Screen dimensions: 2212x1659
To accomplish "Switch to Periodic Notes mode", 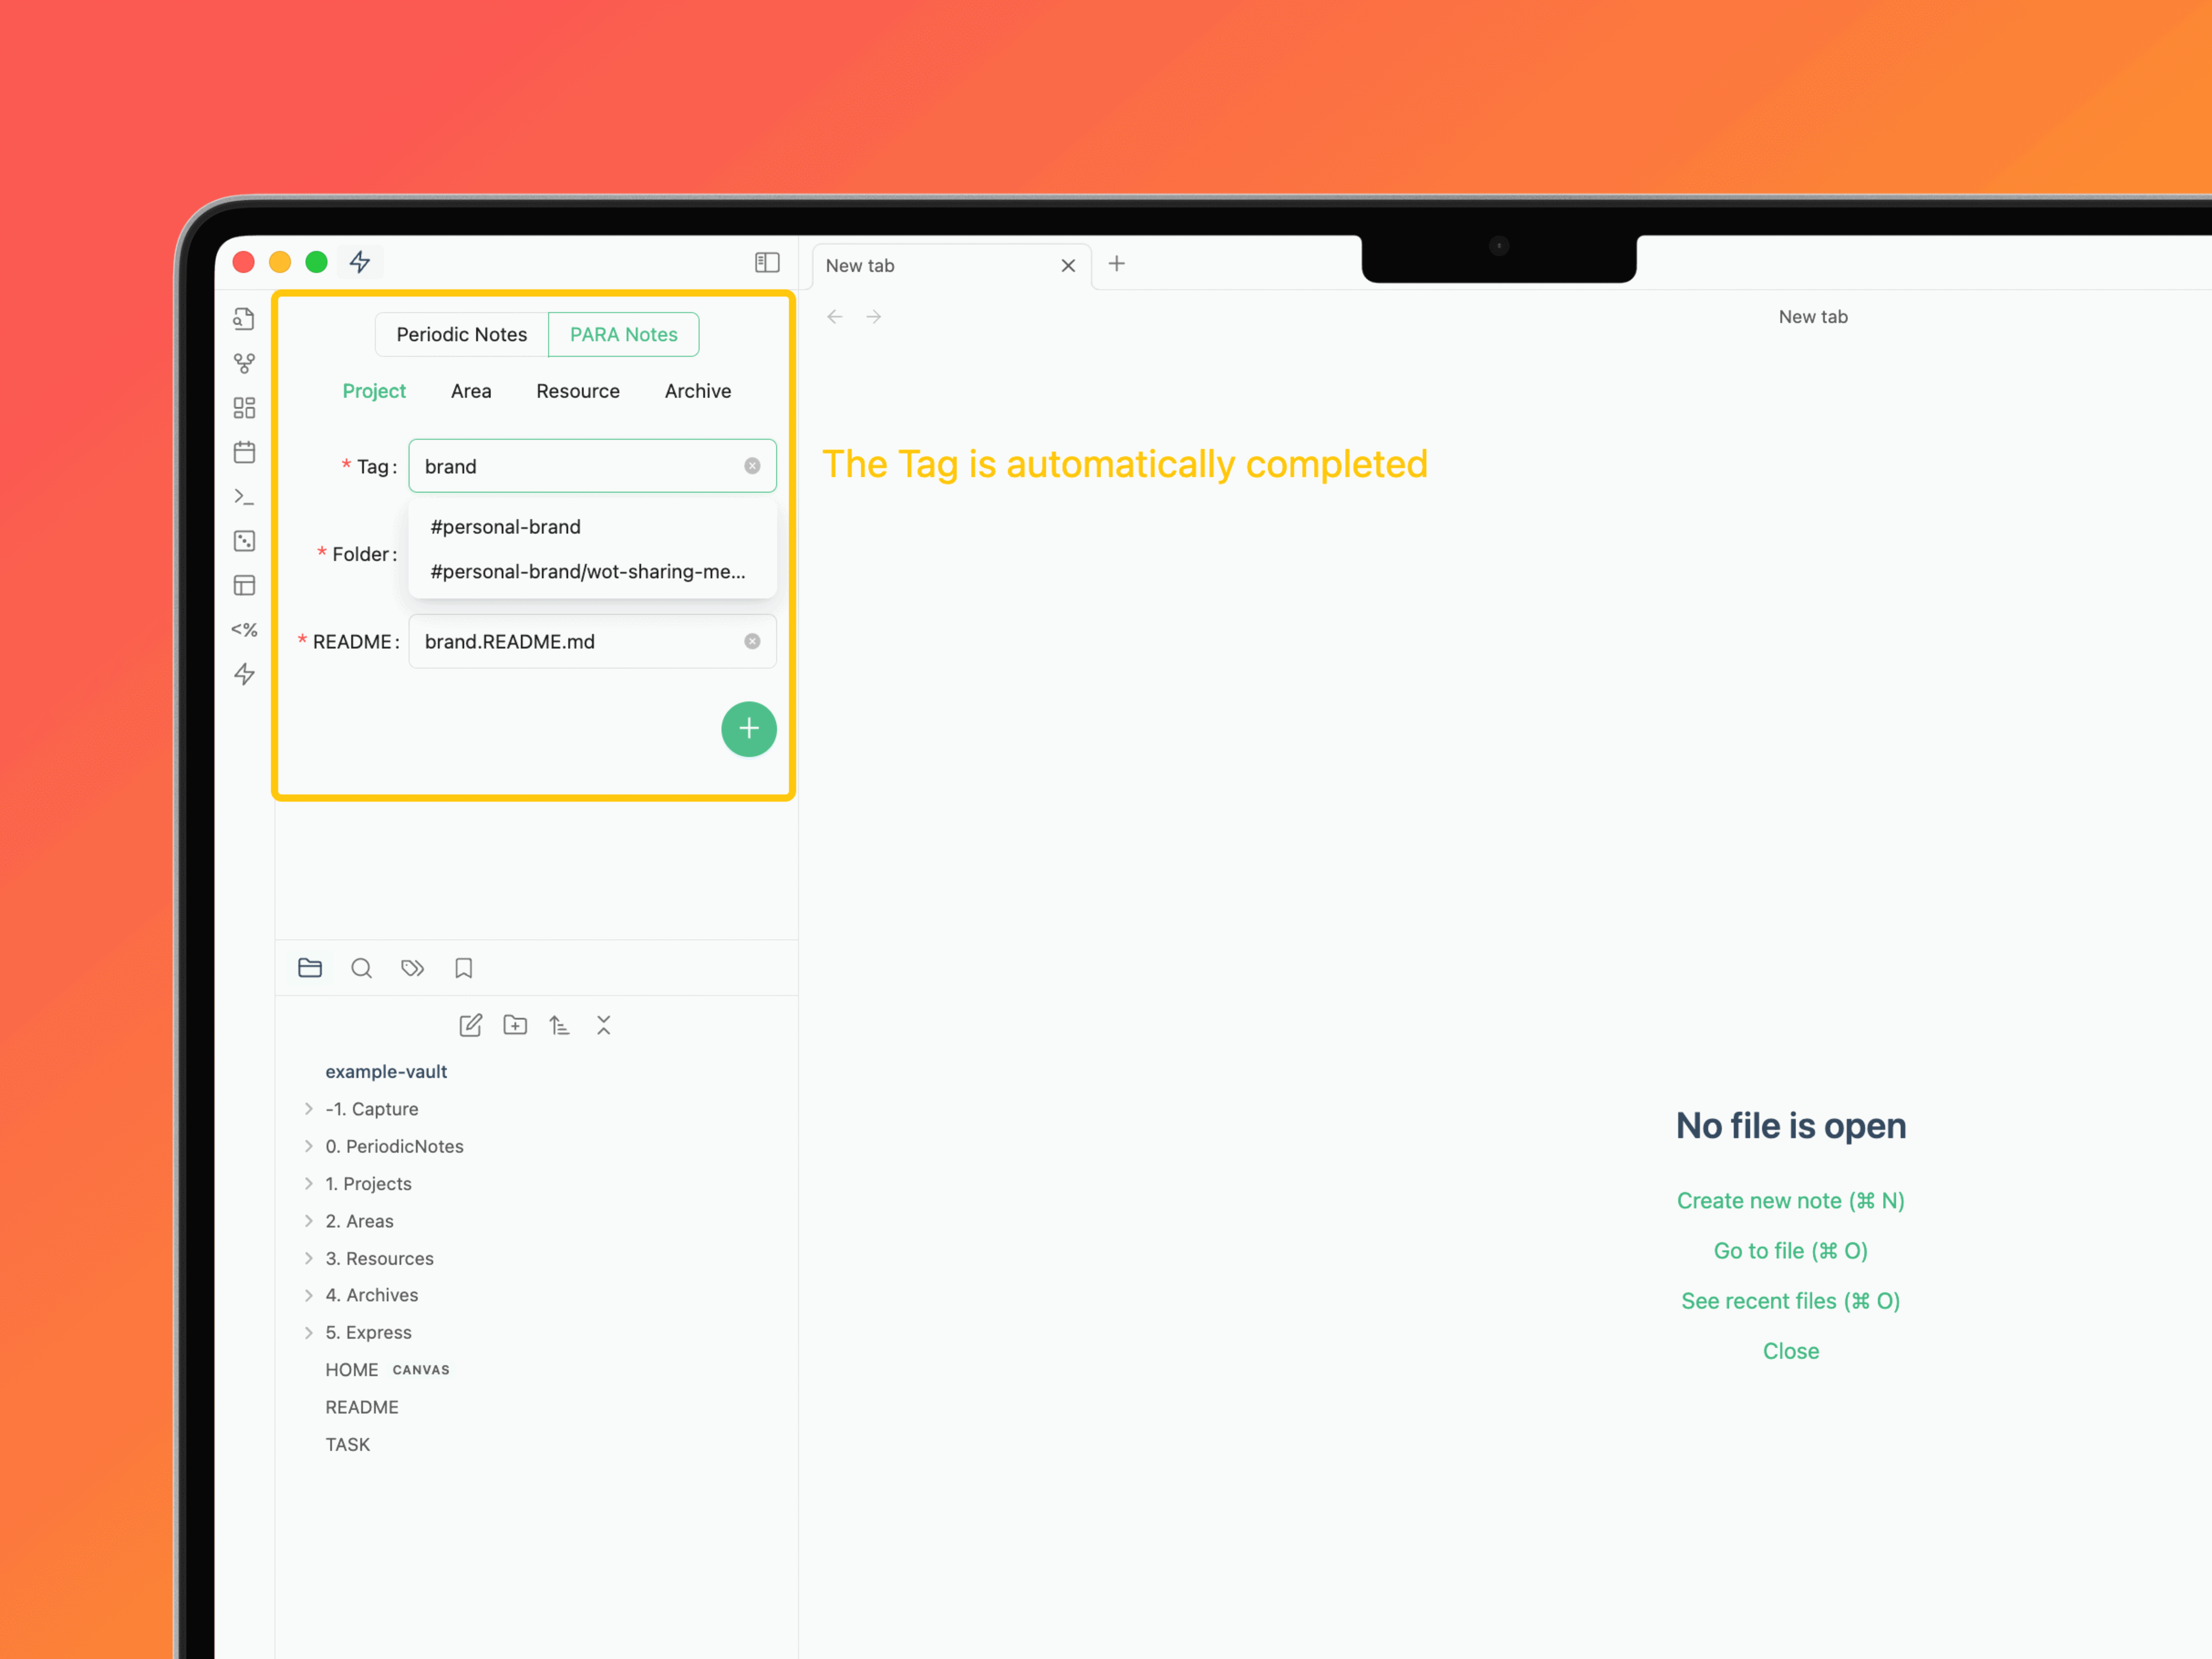I will pos(461,334).
